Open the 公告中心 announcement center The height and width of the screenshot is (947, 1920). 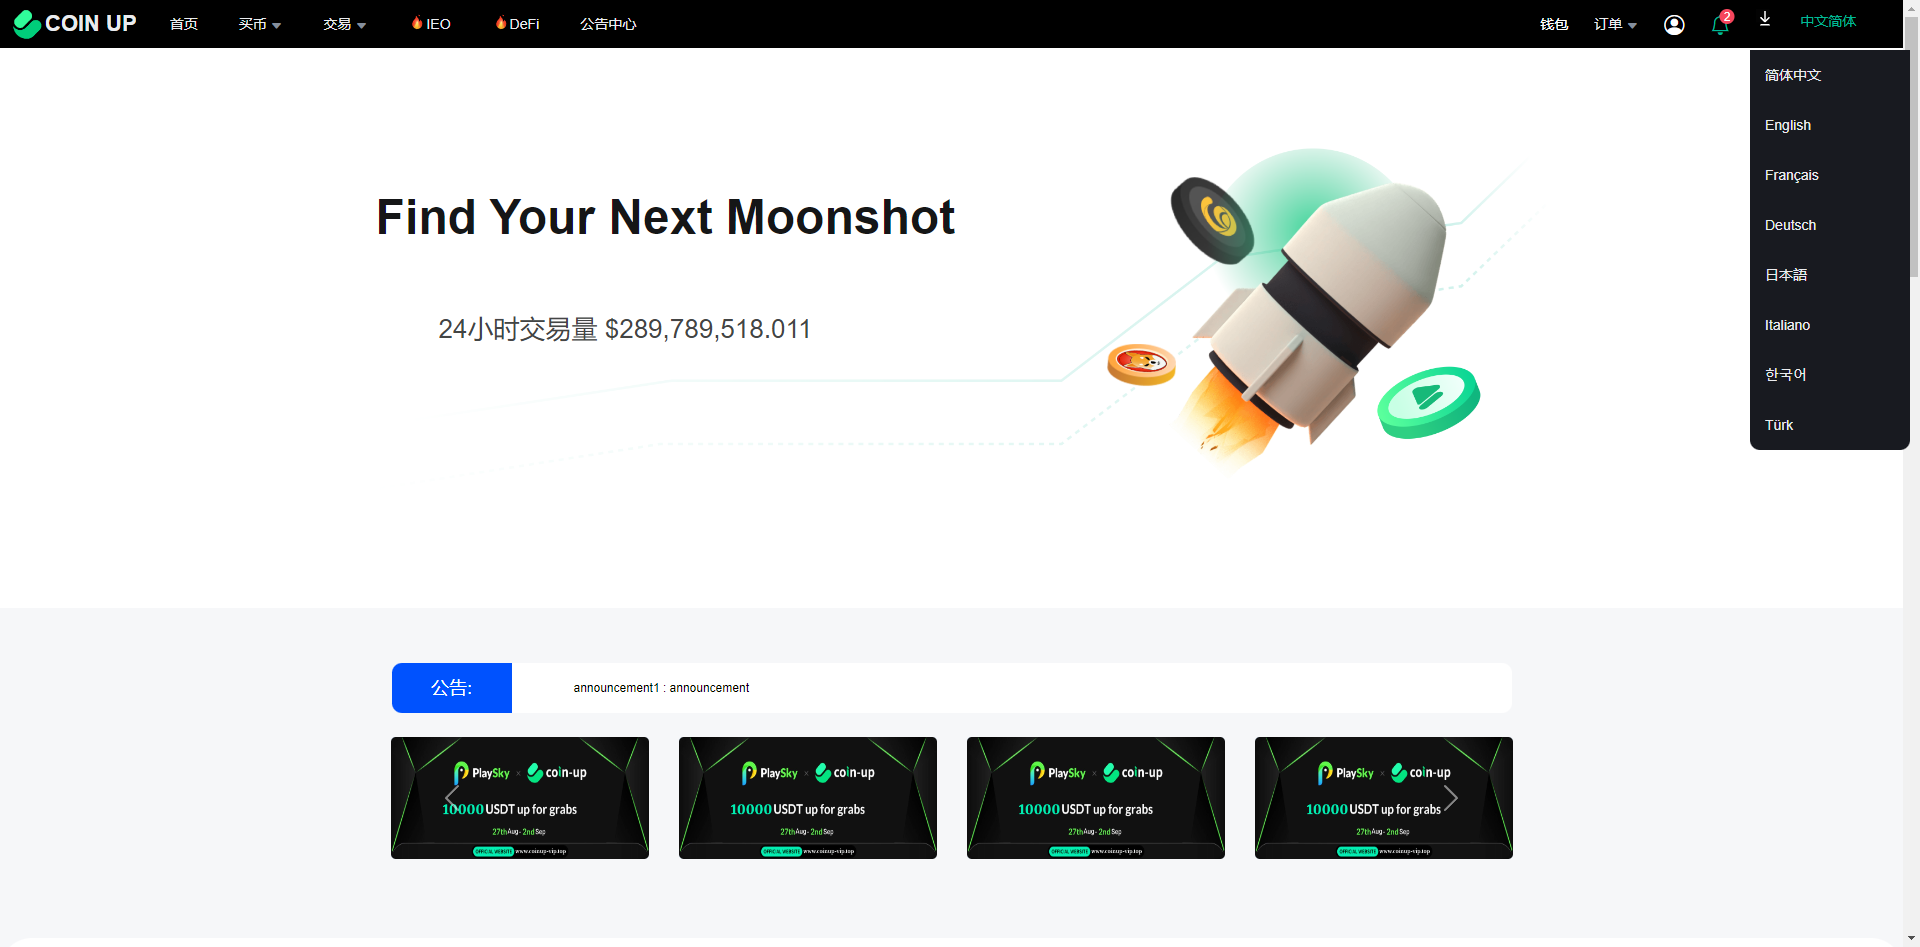tap(608, 24)
